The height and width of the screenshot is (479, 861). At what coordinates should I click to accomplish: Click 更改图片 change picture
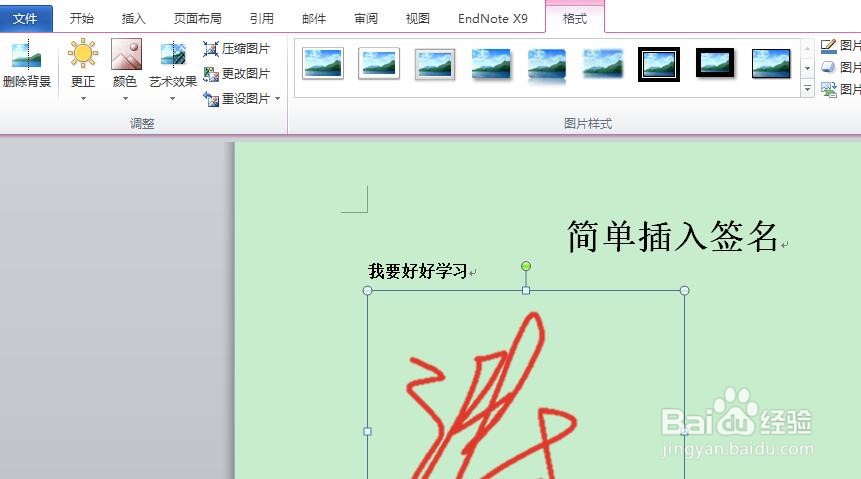pyautogui.click(x=237, y=73)
